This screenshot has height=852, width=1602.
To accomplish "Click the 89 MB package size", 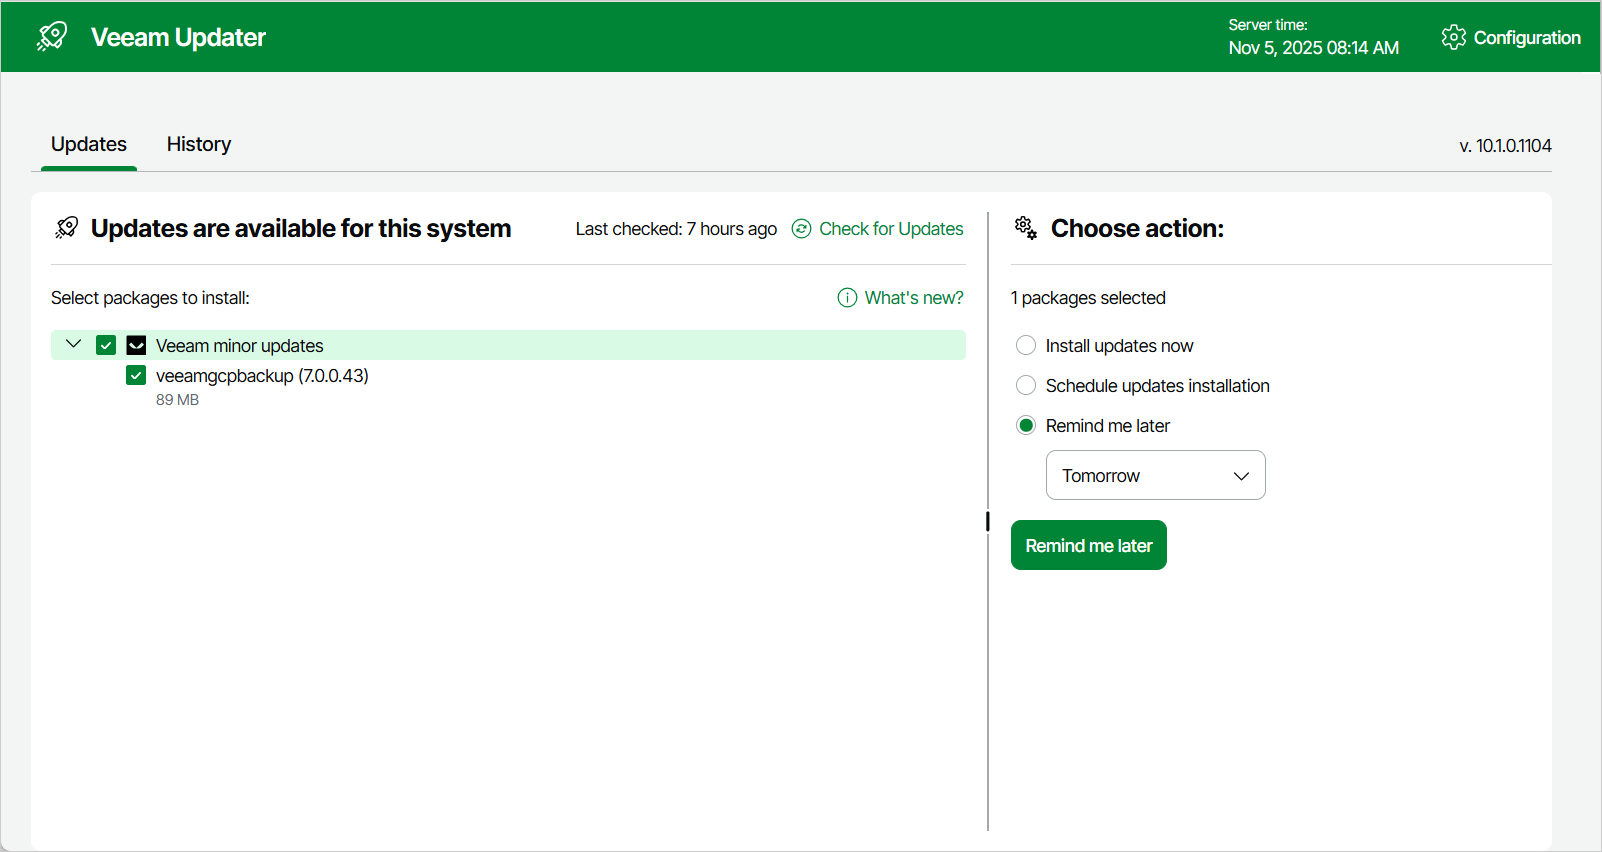I will pos(177,400).
